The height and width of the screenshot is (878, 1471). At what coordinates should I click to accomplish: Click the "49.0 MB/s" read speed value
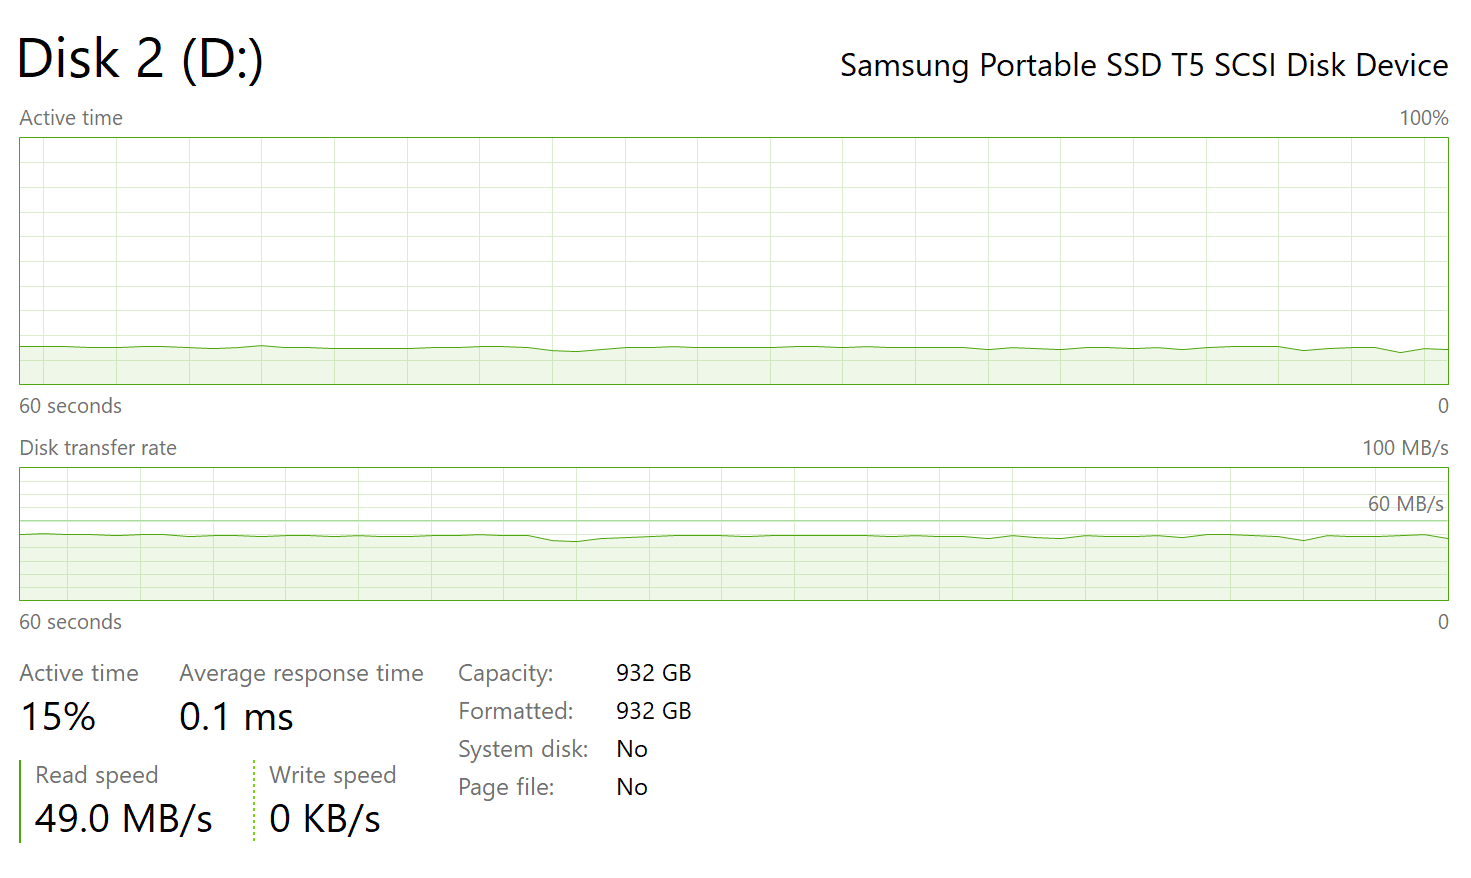point(123,819)
